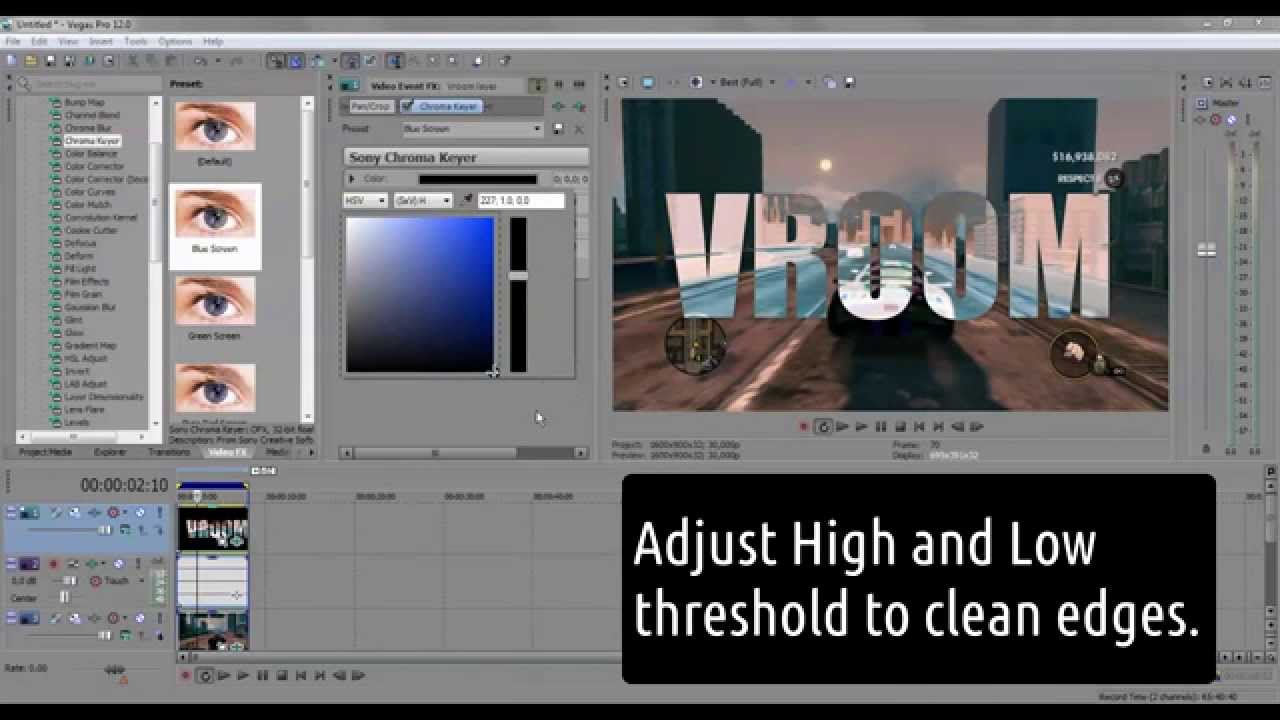Click Pause button in timeline transport bar
Viewport: 1280px width, 720px height.
[x=263, y=676]
